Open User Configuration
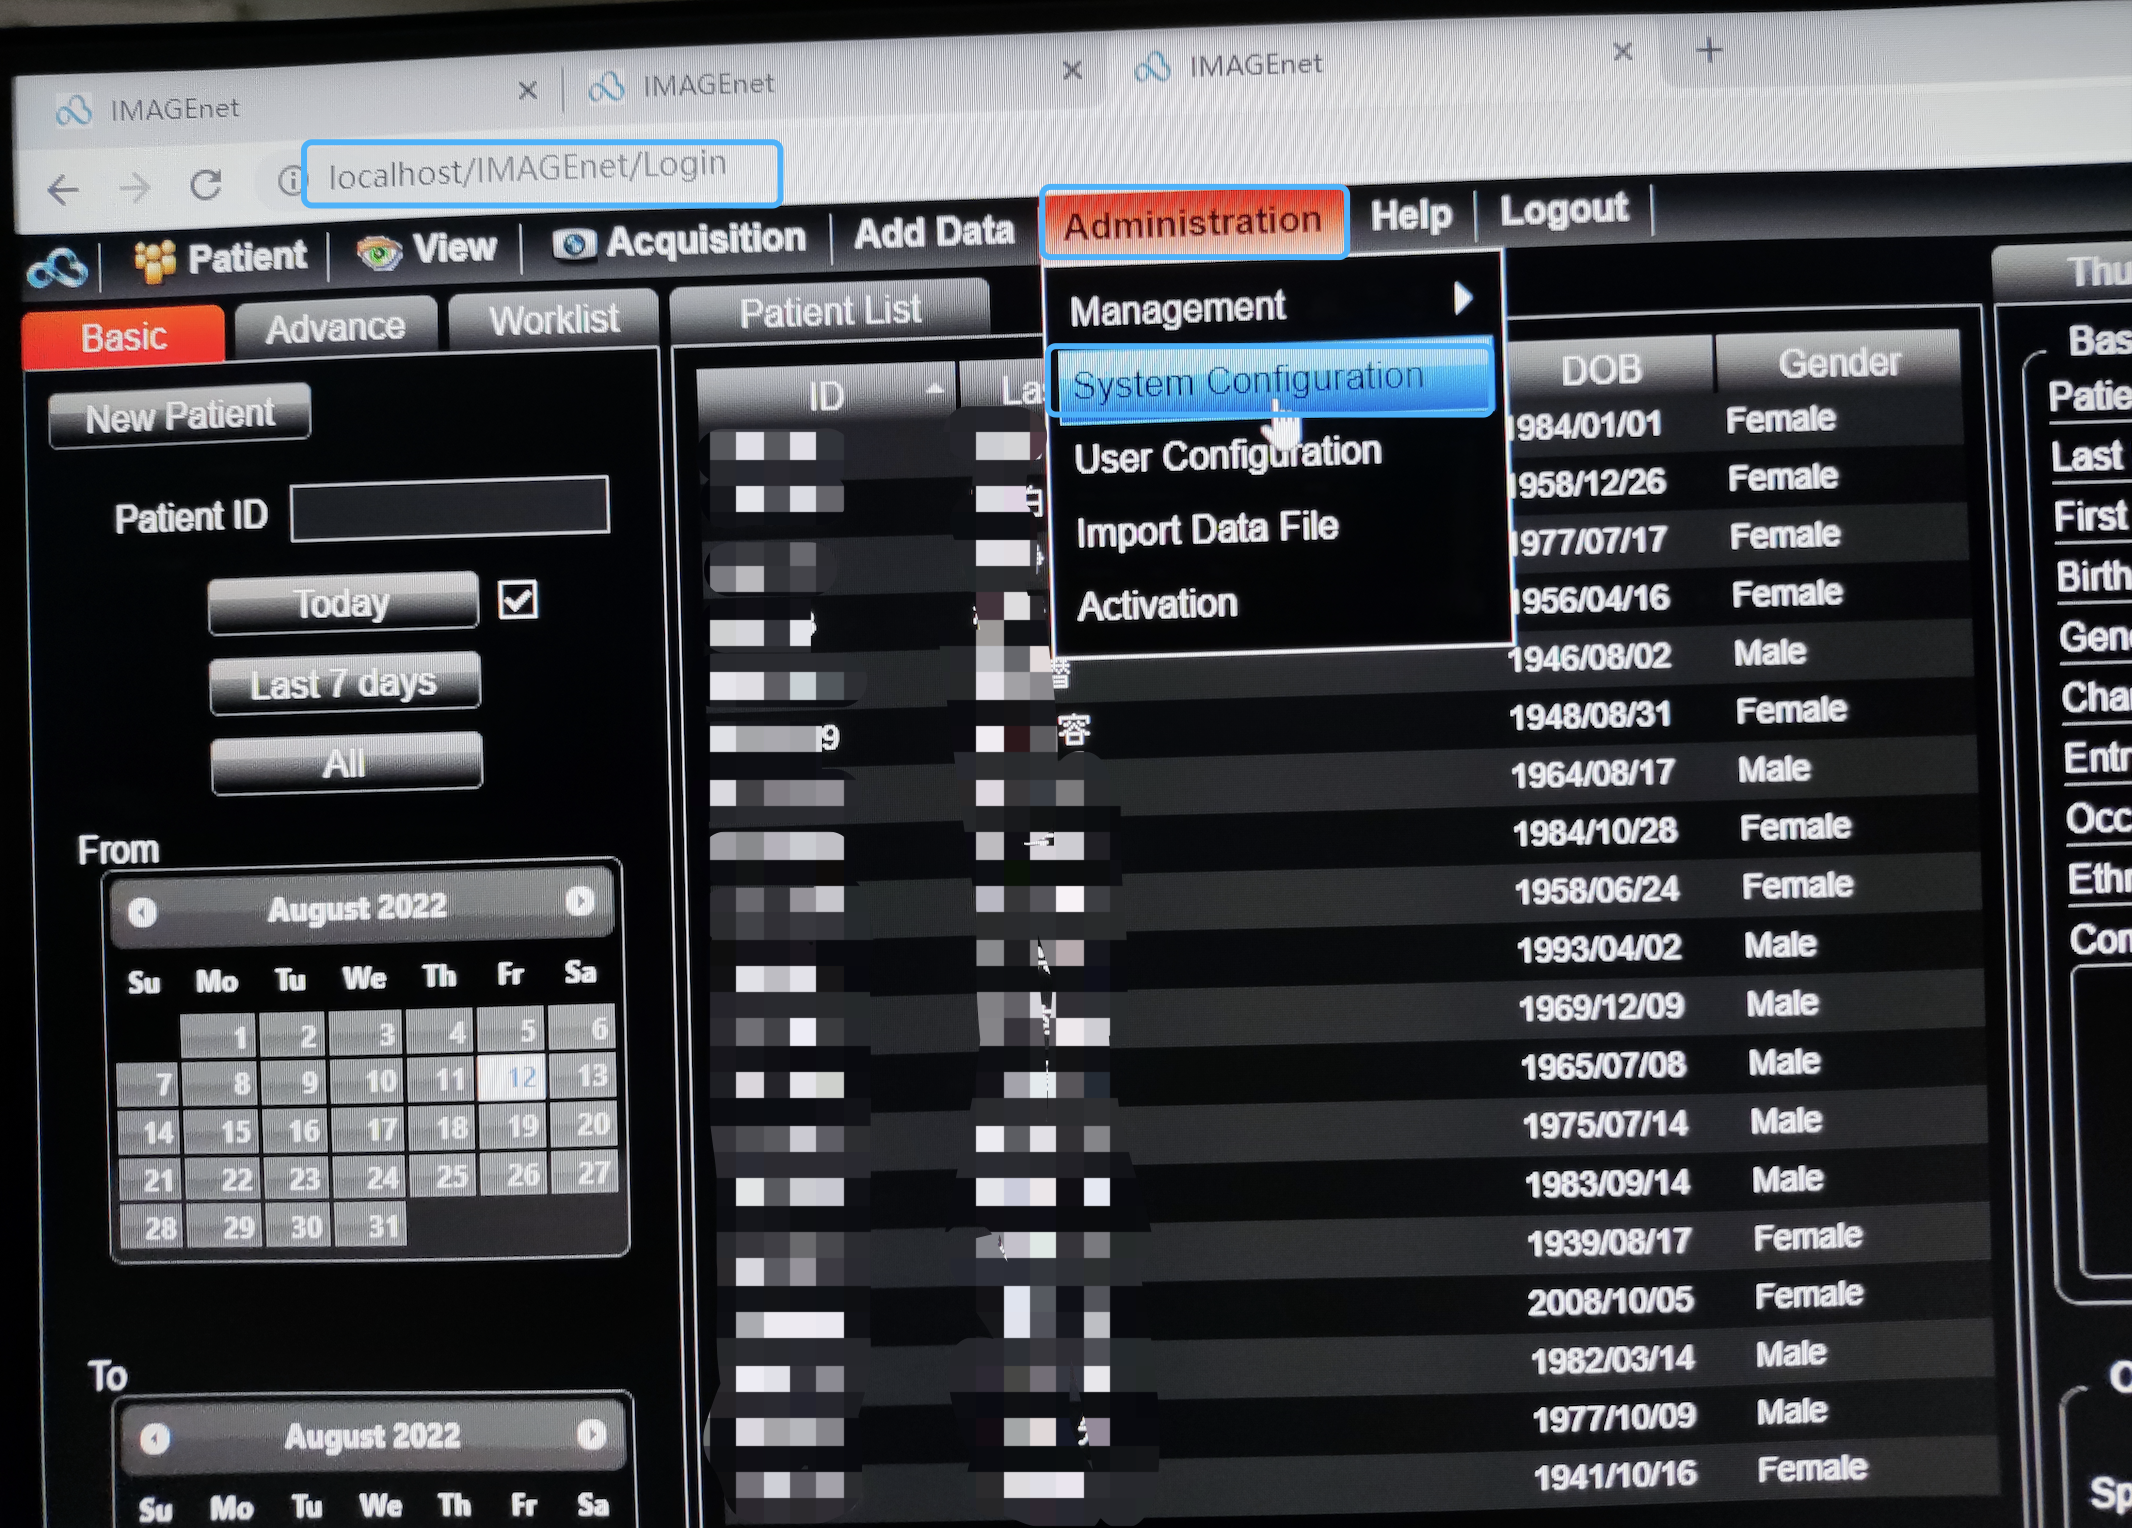 (x=1228, y=455)
